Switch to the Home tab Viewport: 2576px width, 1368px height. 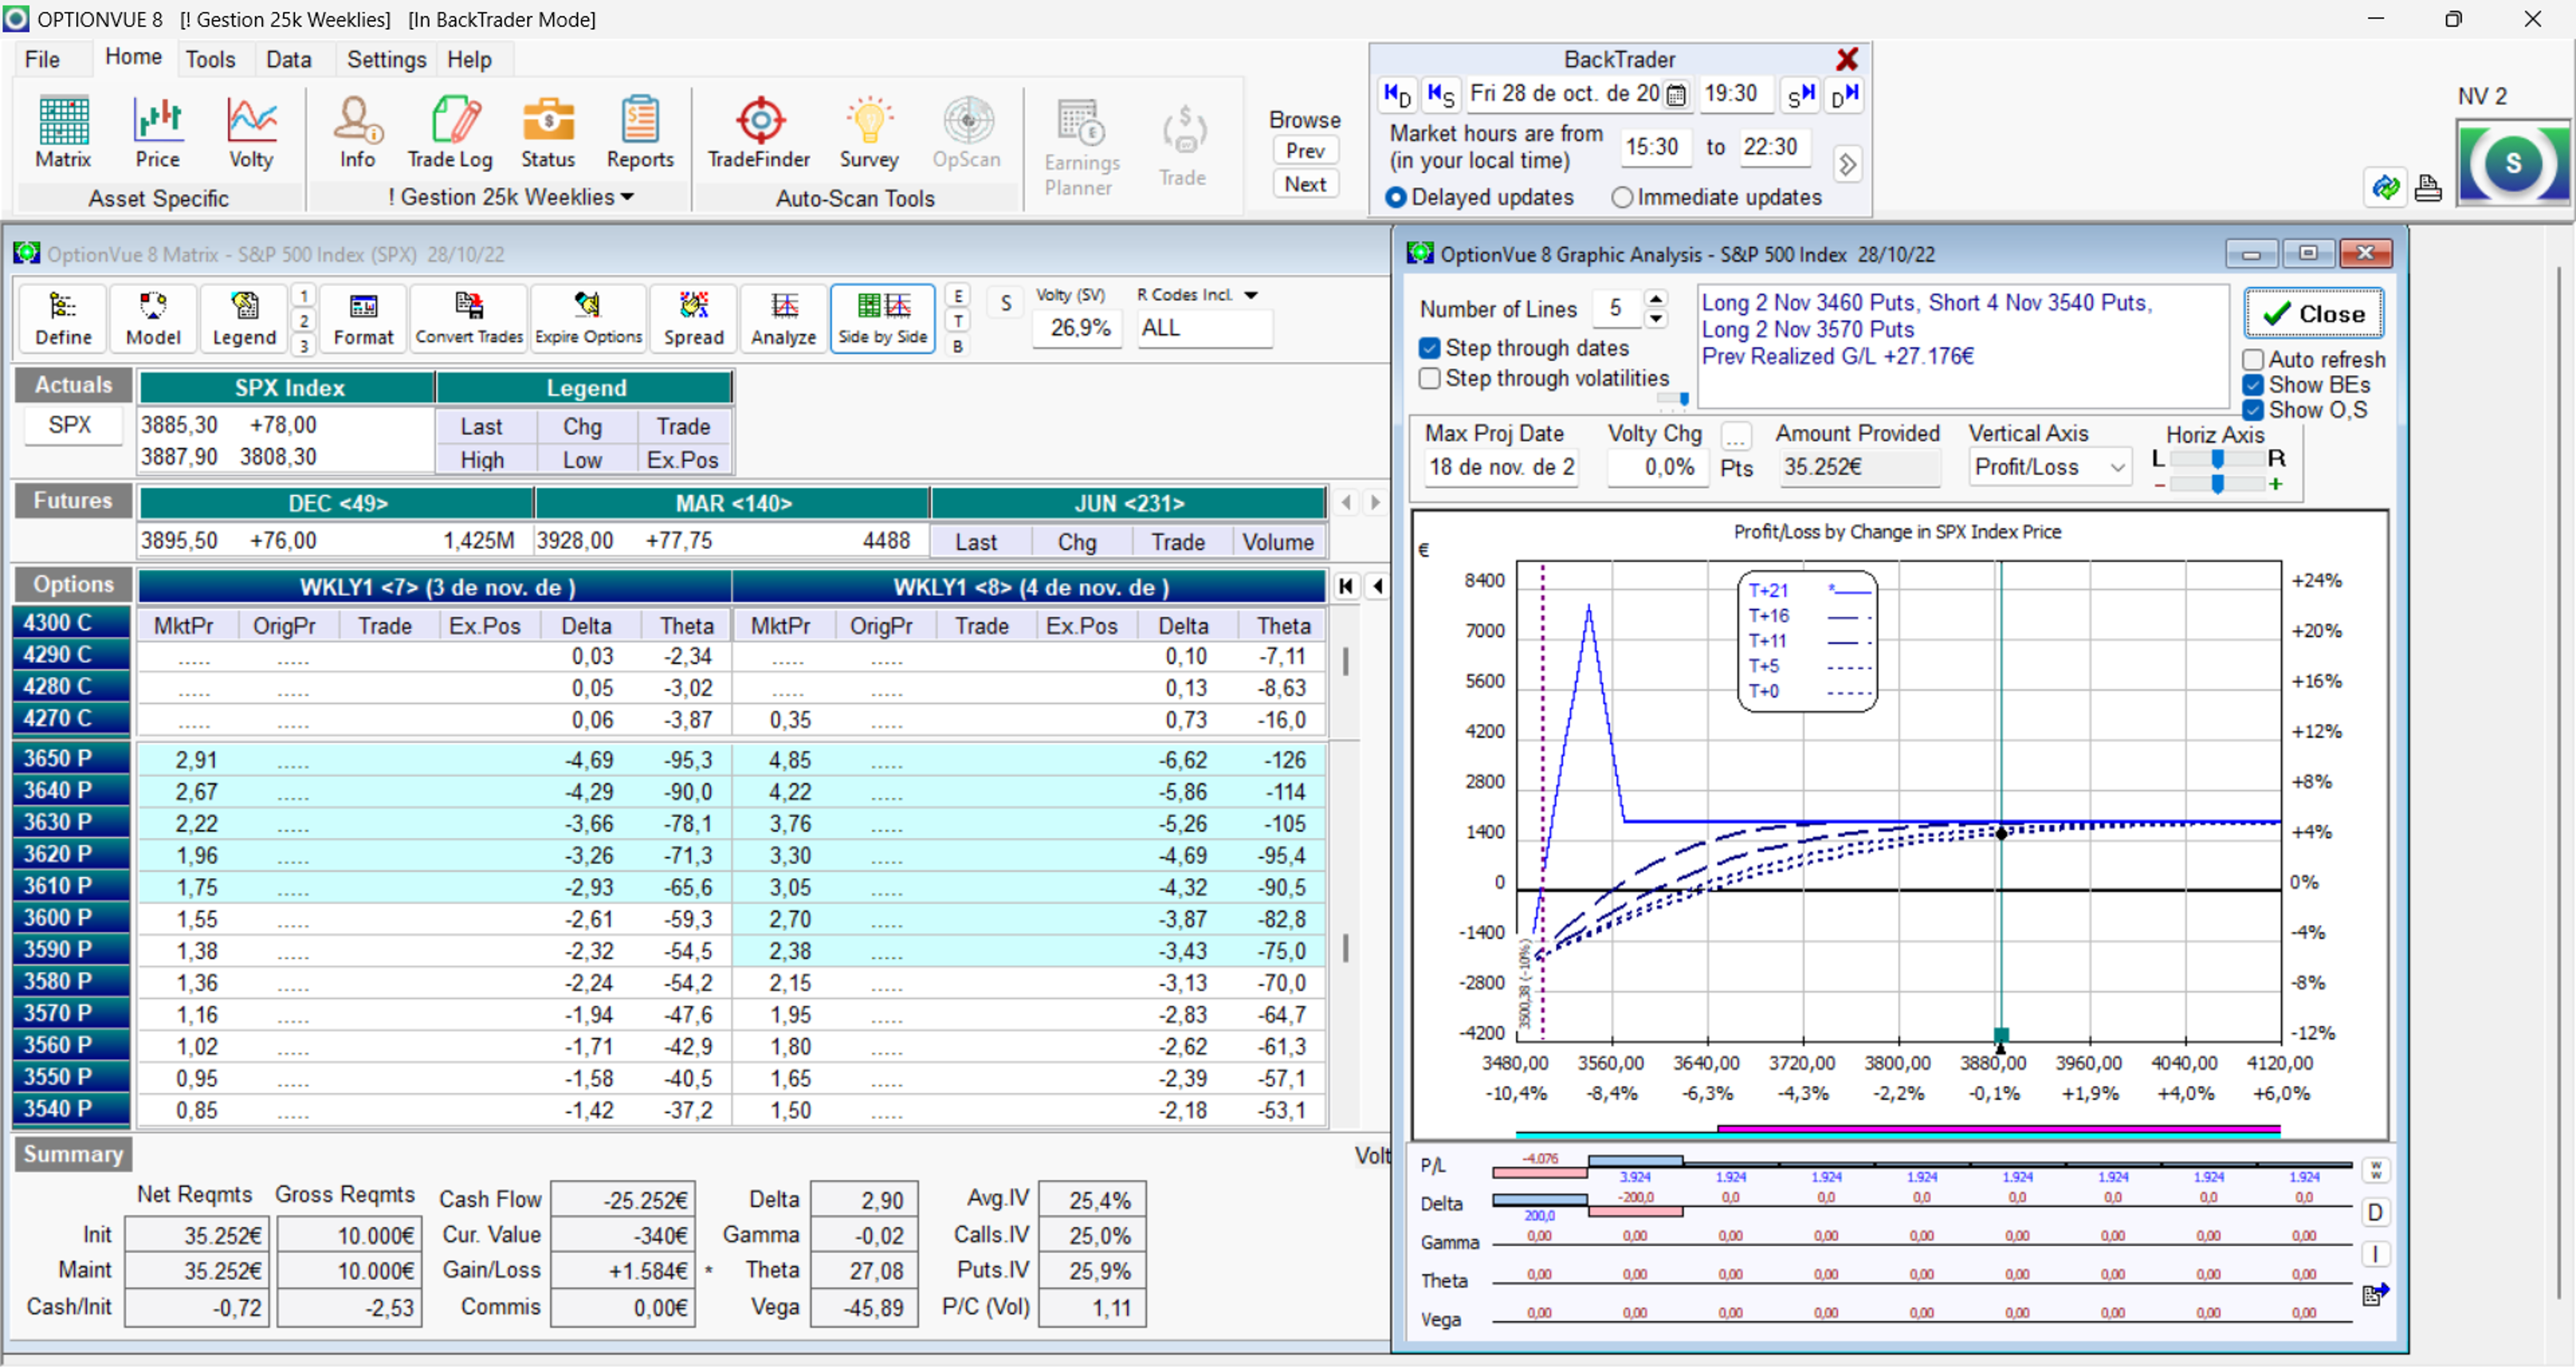133,57
